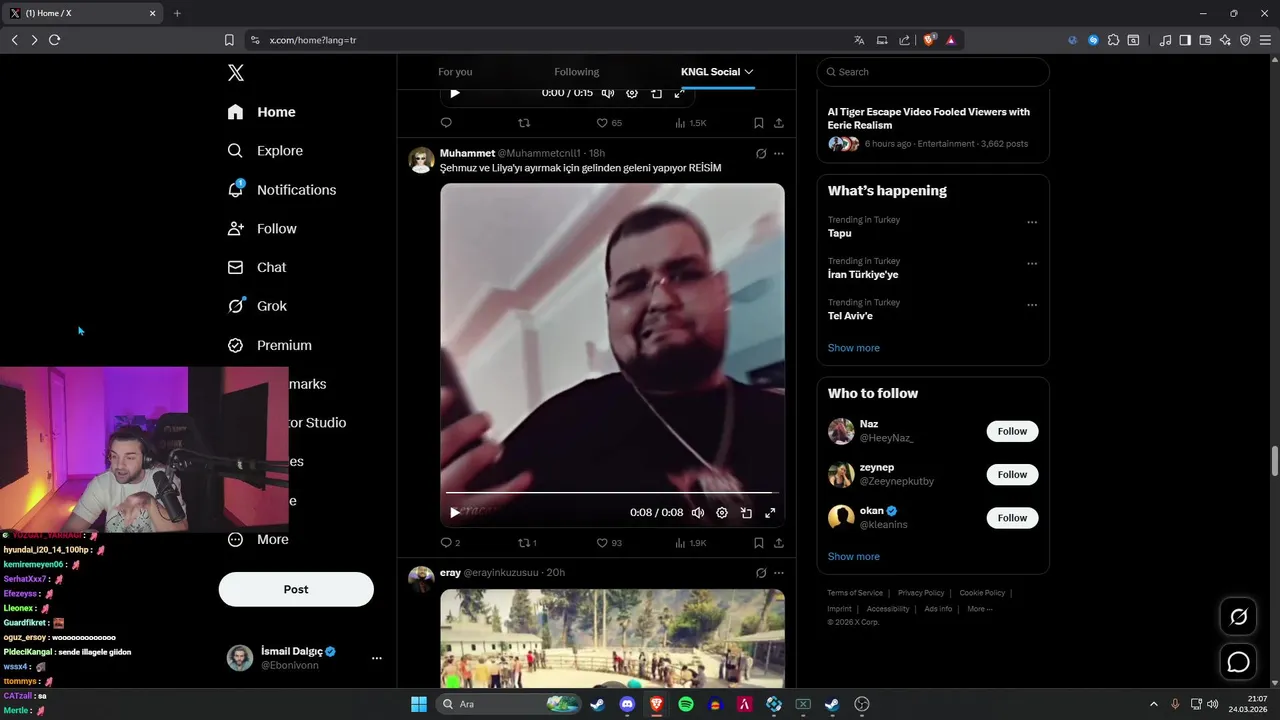Open the Tapu trending topic
1280x720 pixels.
coord(839,233)
